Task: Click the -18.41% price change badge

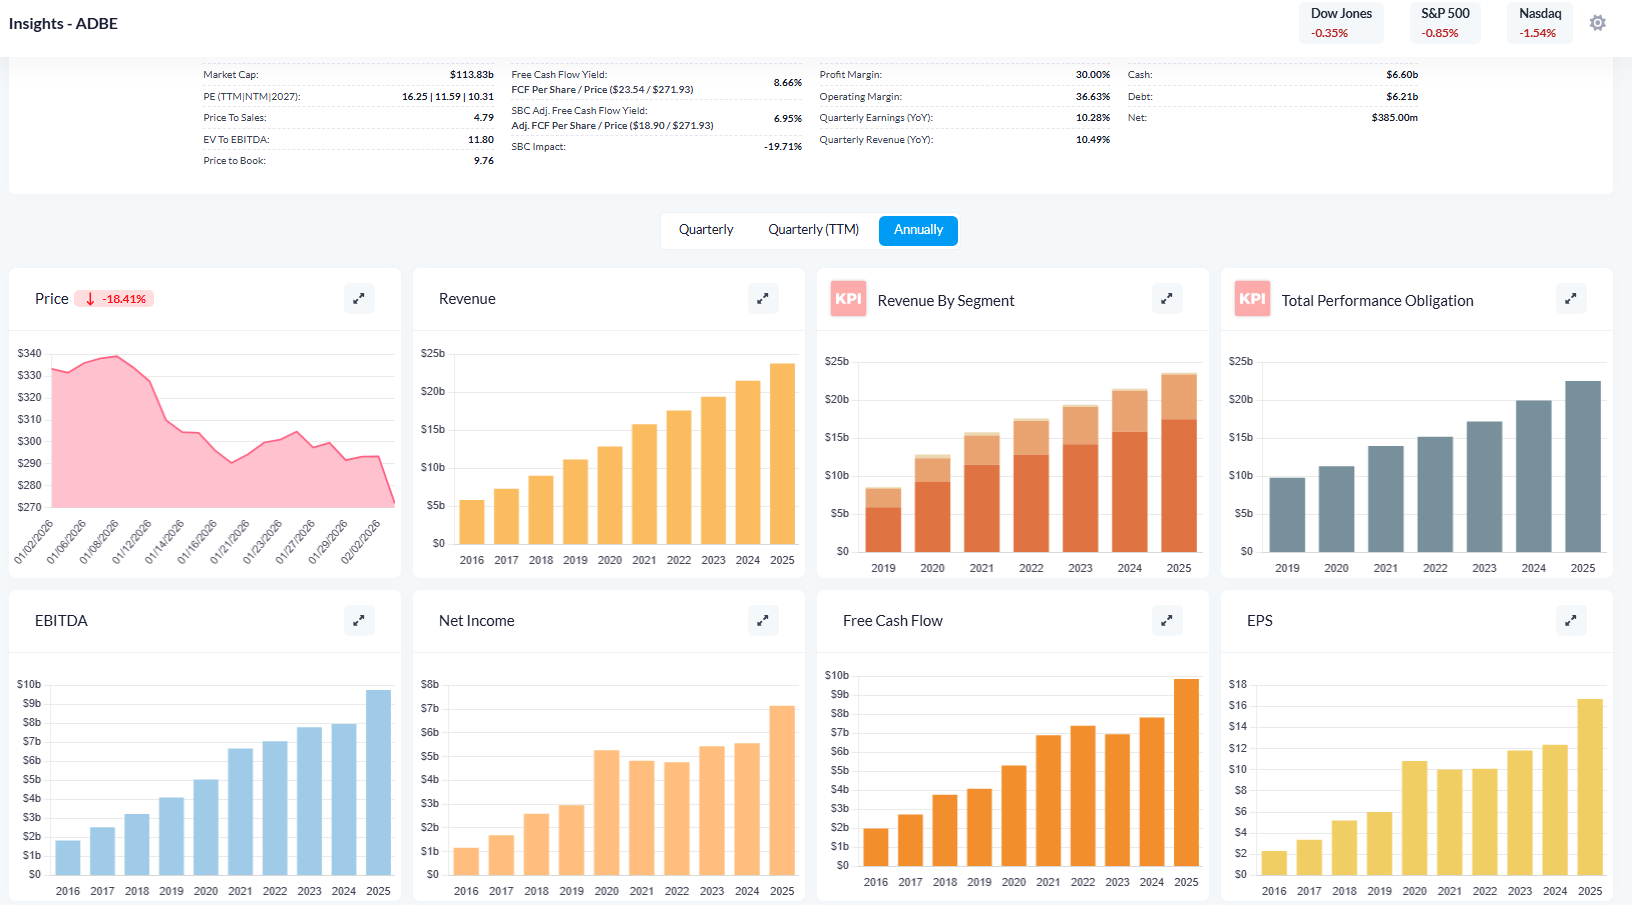Action: tap(115, 299)
